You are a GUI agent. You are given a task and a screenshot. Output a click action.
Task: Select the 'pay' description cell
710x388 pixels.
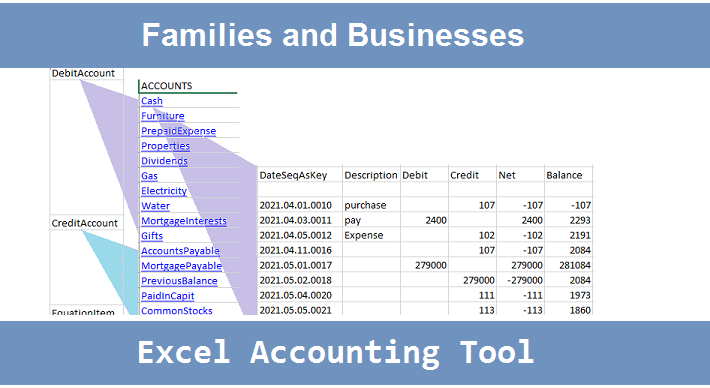click(x=371, y=220)
